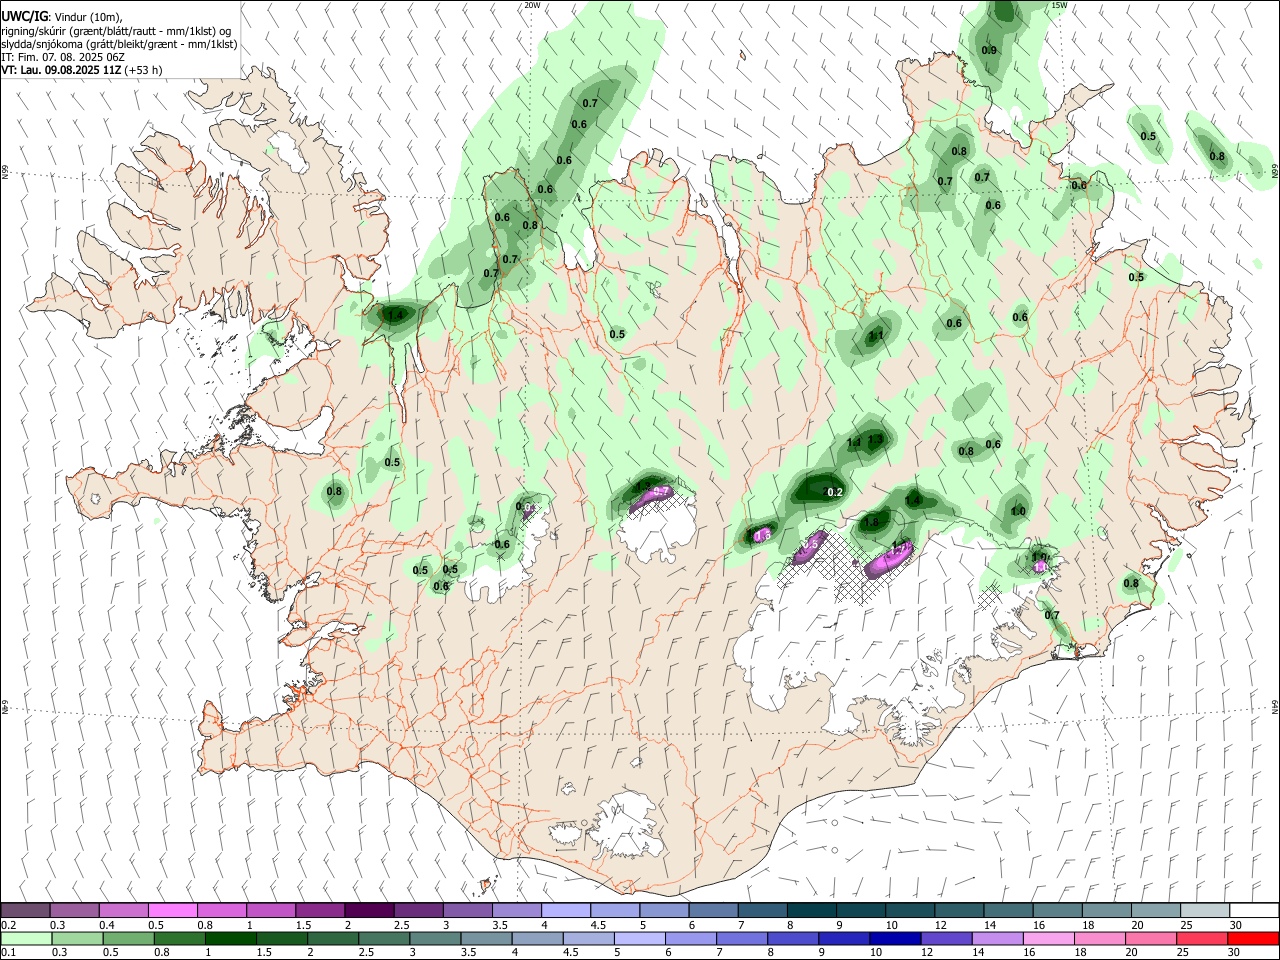Screen dimensions: 1280x960
Task: Pick the dark plum swatch above the 0.2 label
Action: click(25, 910)
